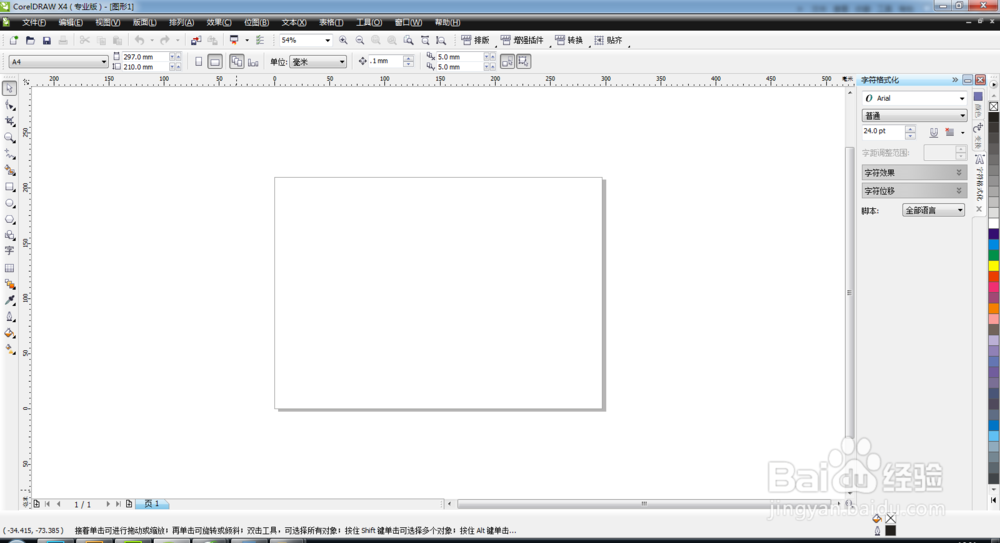Set page to portrait orientation
This screenshot has height=543, width=1000.
point(198,62)
